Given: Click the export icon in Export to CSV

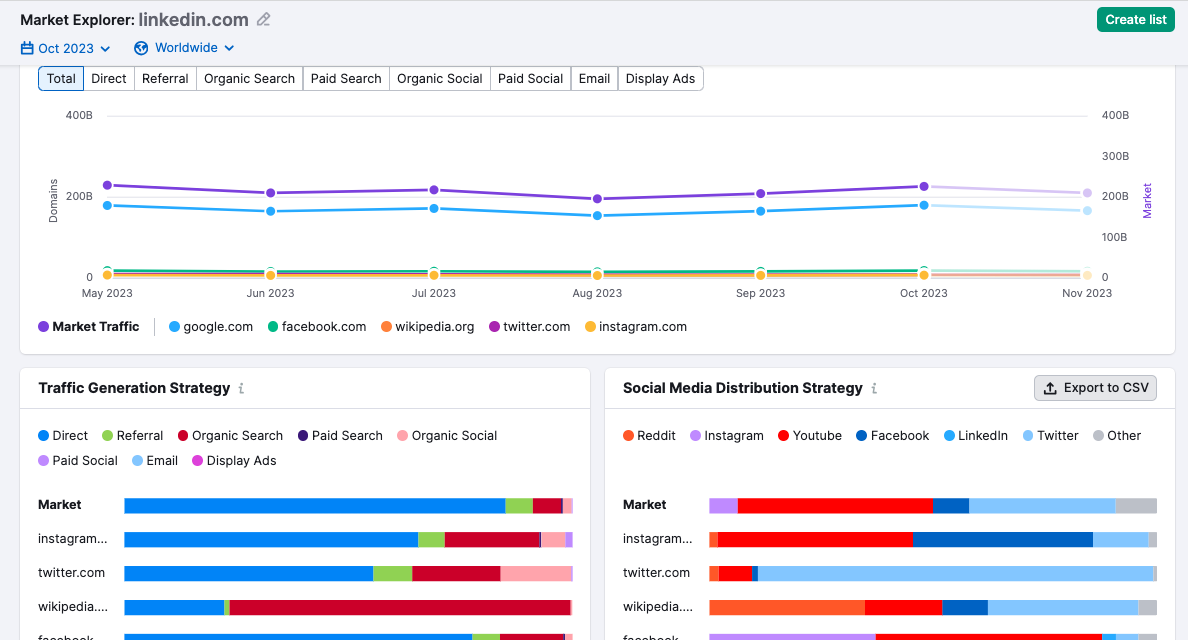Looking at the screenshot, I should tap(1050, 389).
